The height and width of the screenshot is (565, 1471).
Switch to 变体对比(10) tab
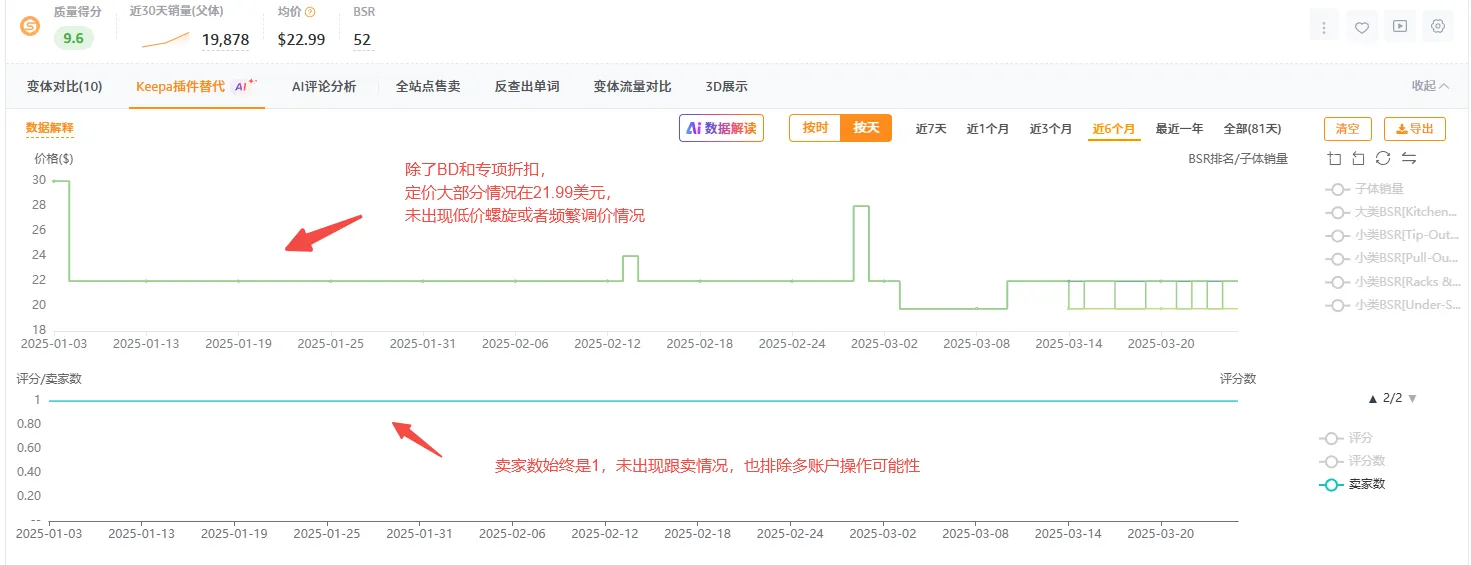[x=64, y=87]
